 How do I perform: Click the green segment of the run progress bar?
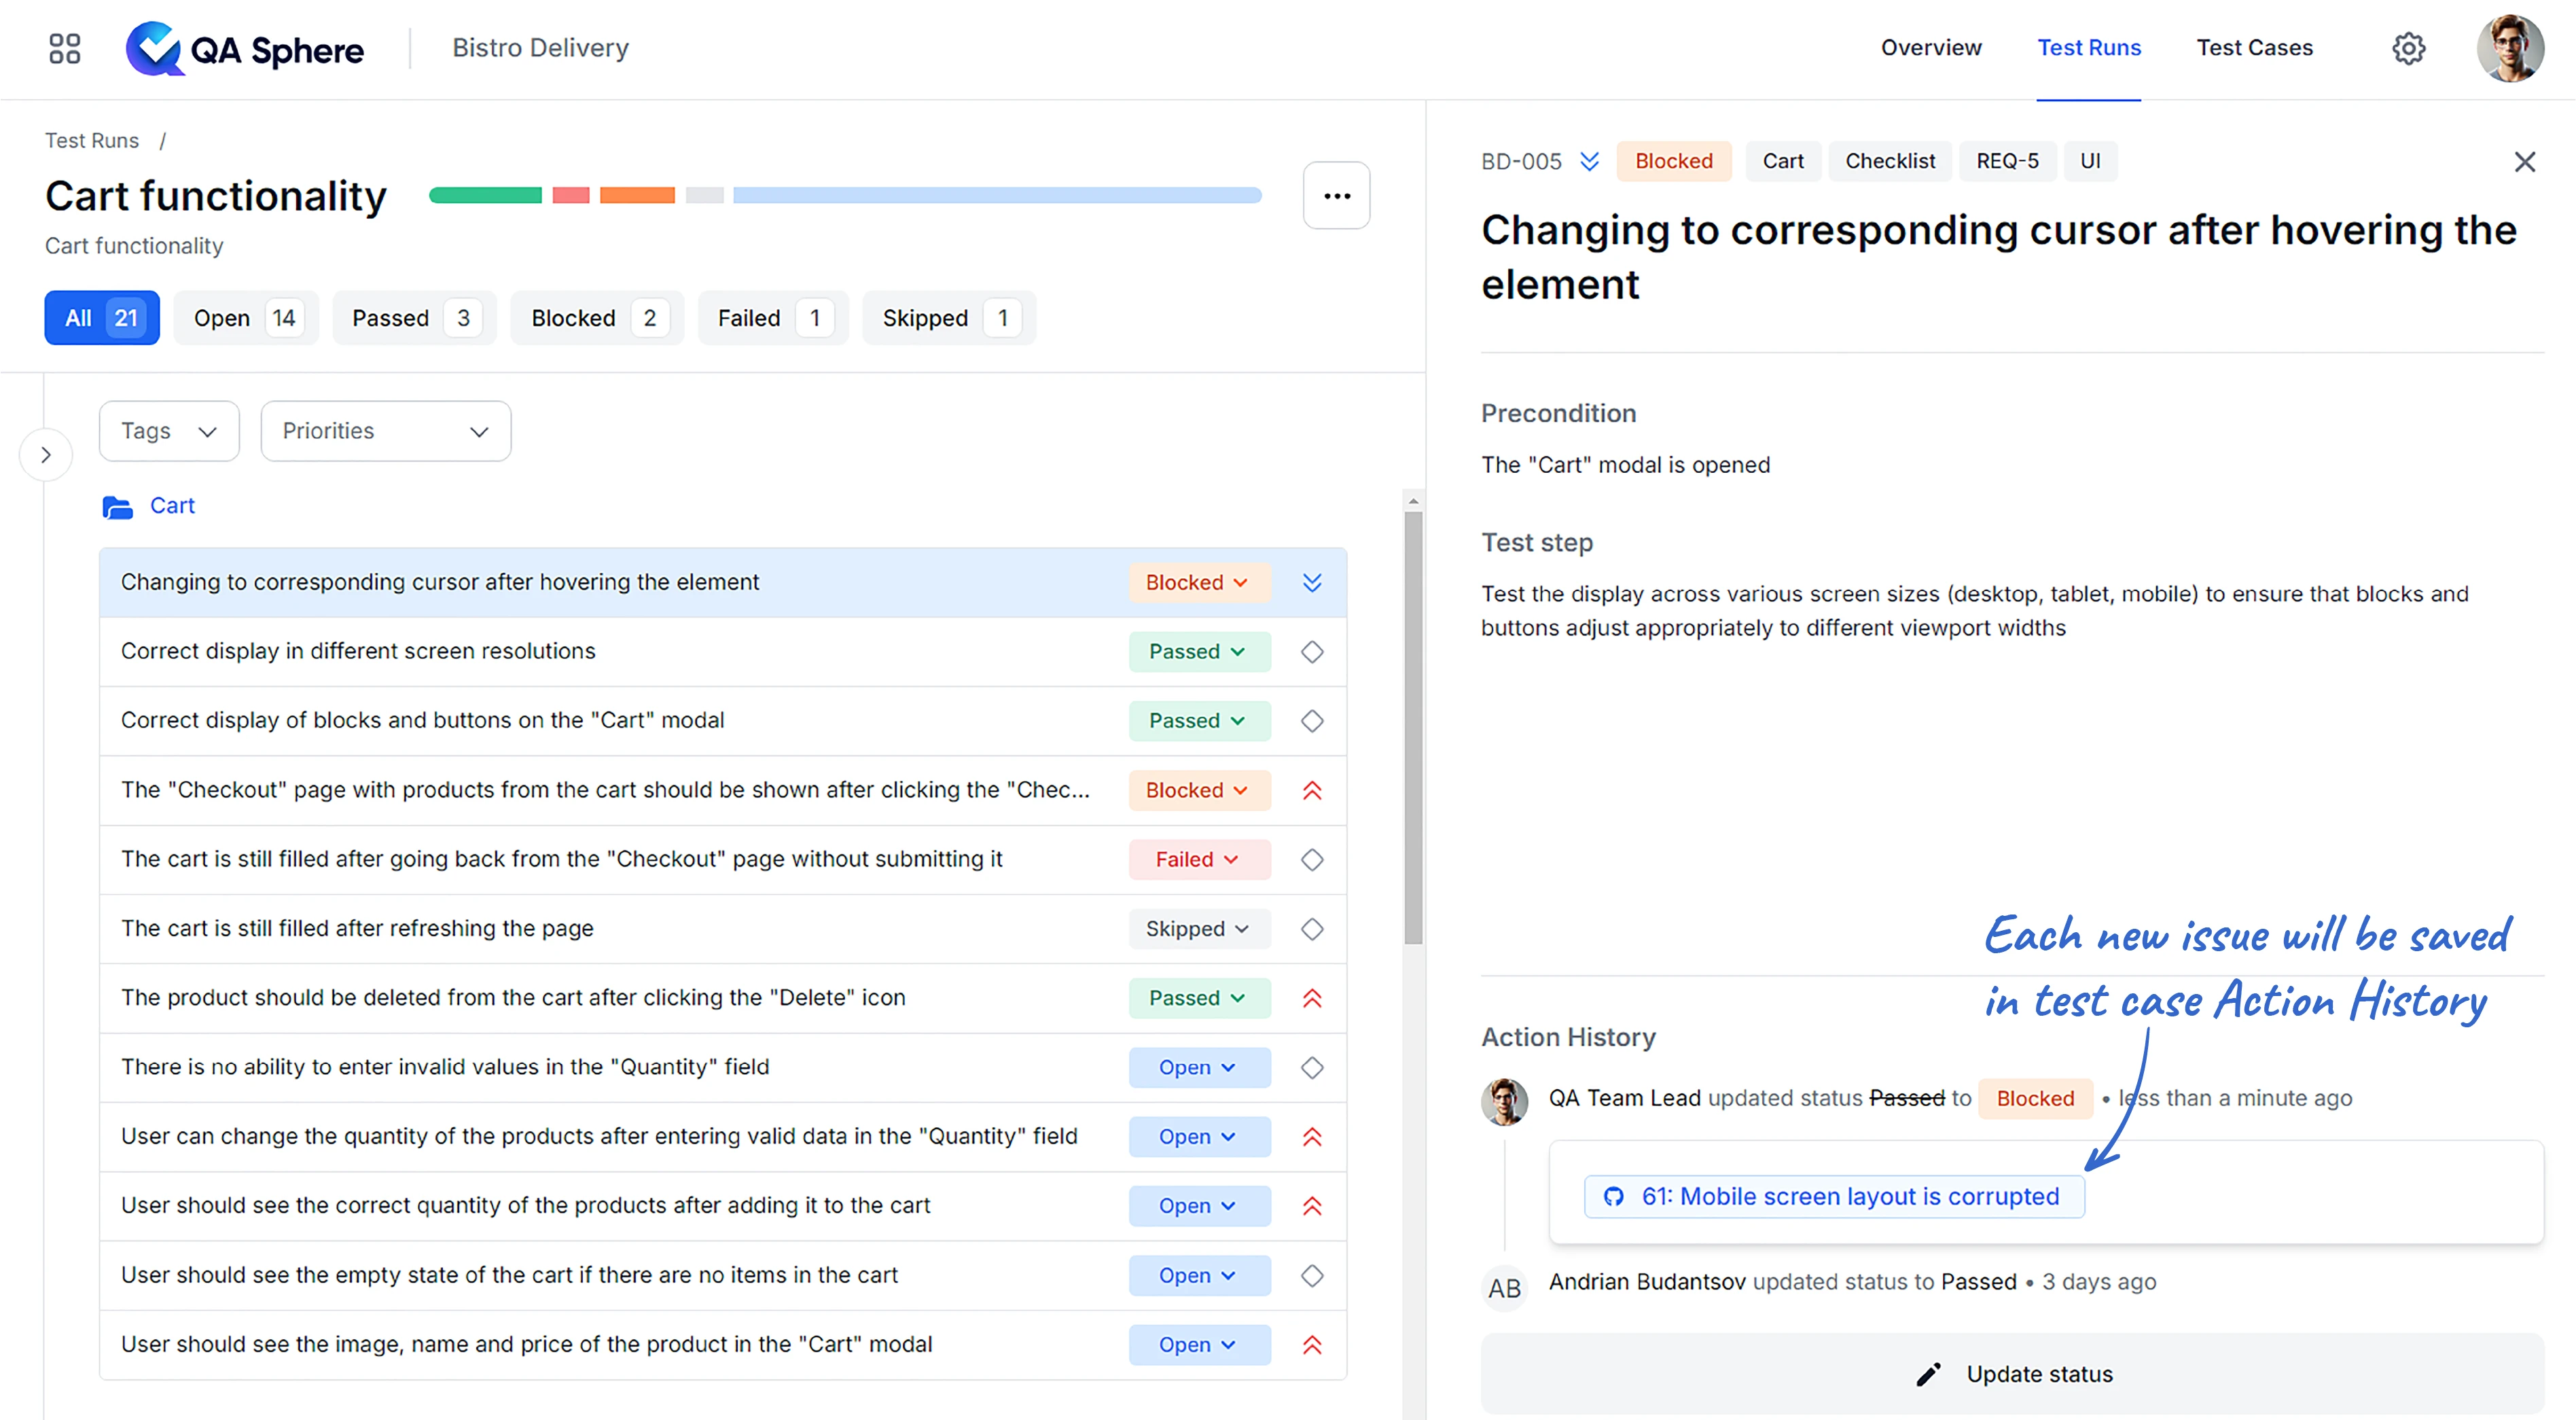pyautogui.click(x=484, y=194)
